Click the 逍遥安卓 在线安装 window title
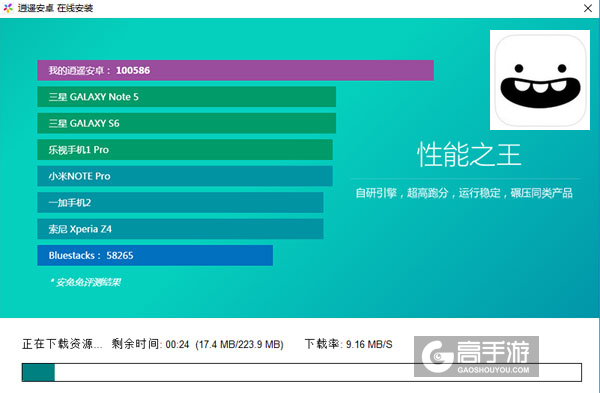This screenshot has height=393, width=600. pos(55,8)
